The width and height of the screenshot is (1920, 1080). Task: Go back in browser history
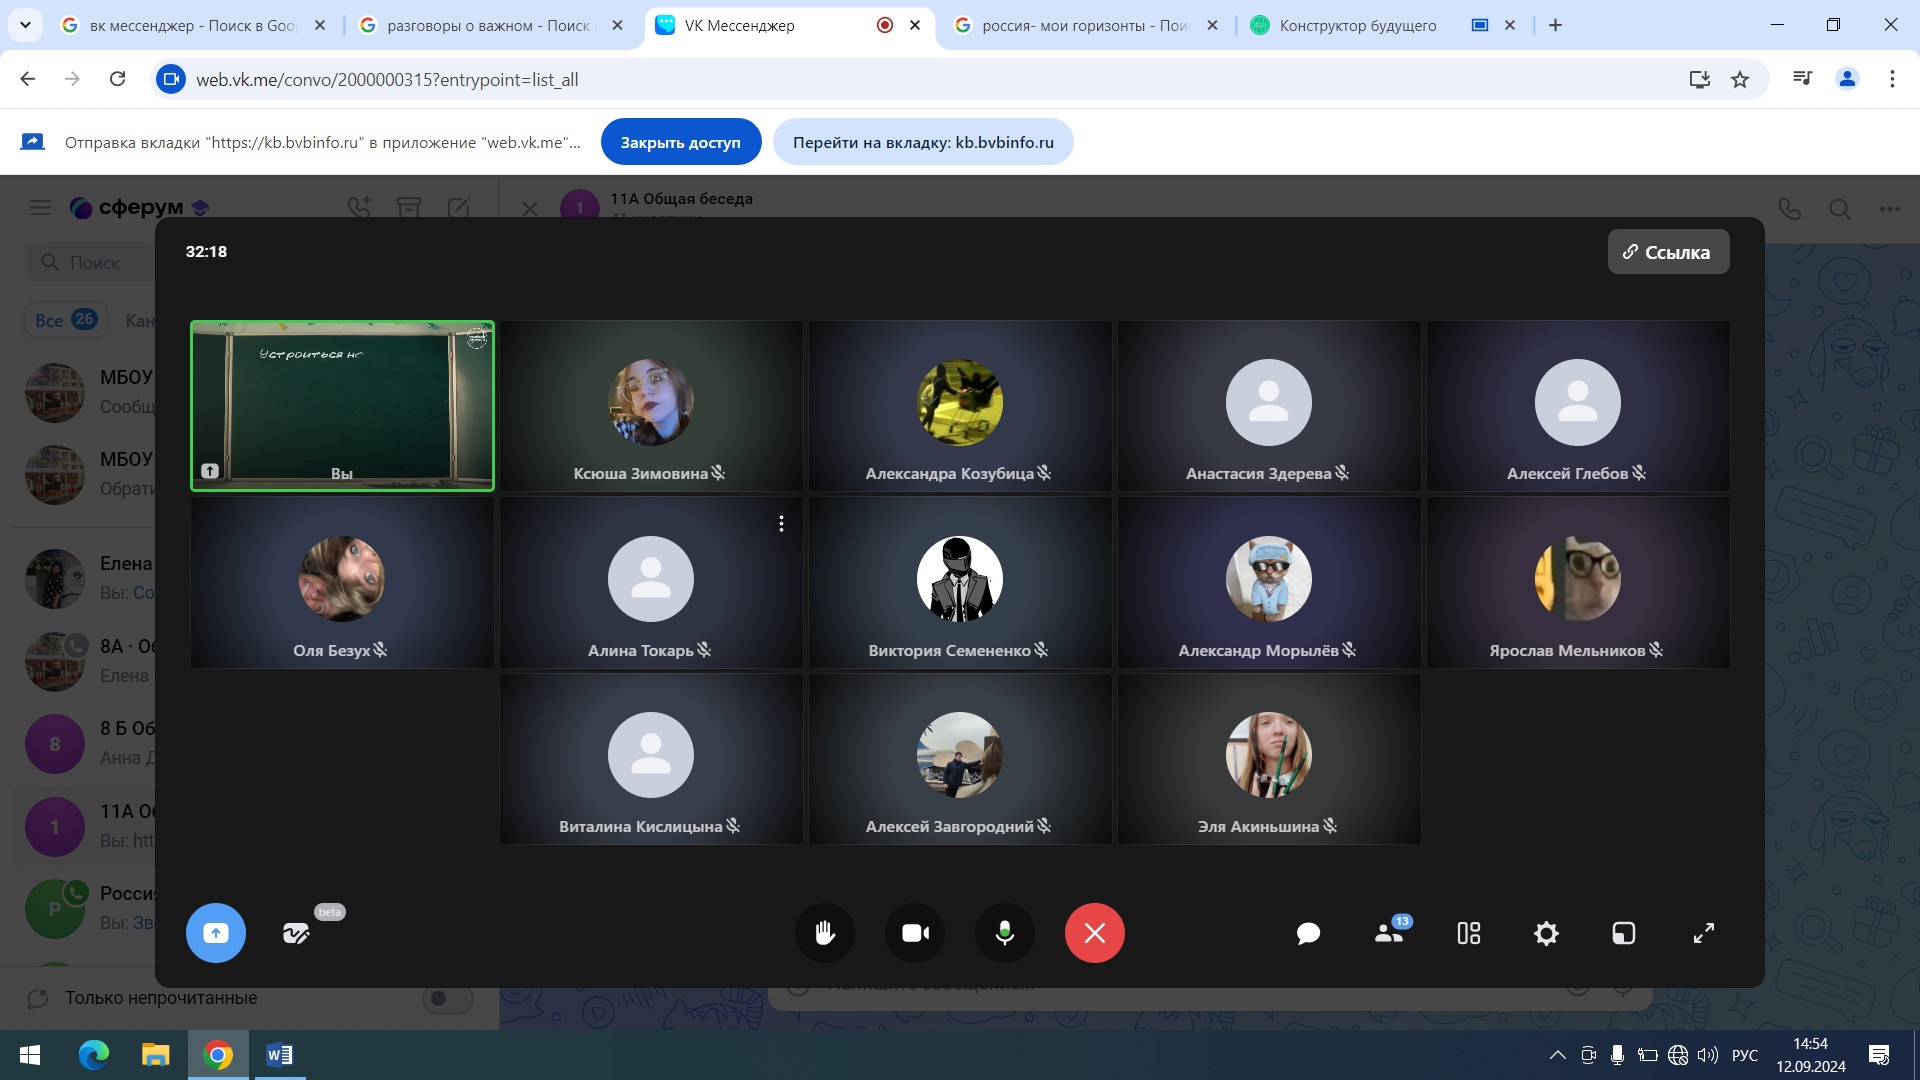(28, 79)
